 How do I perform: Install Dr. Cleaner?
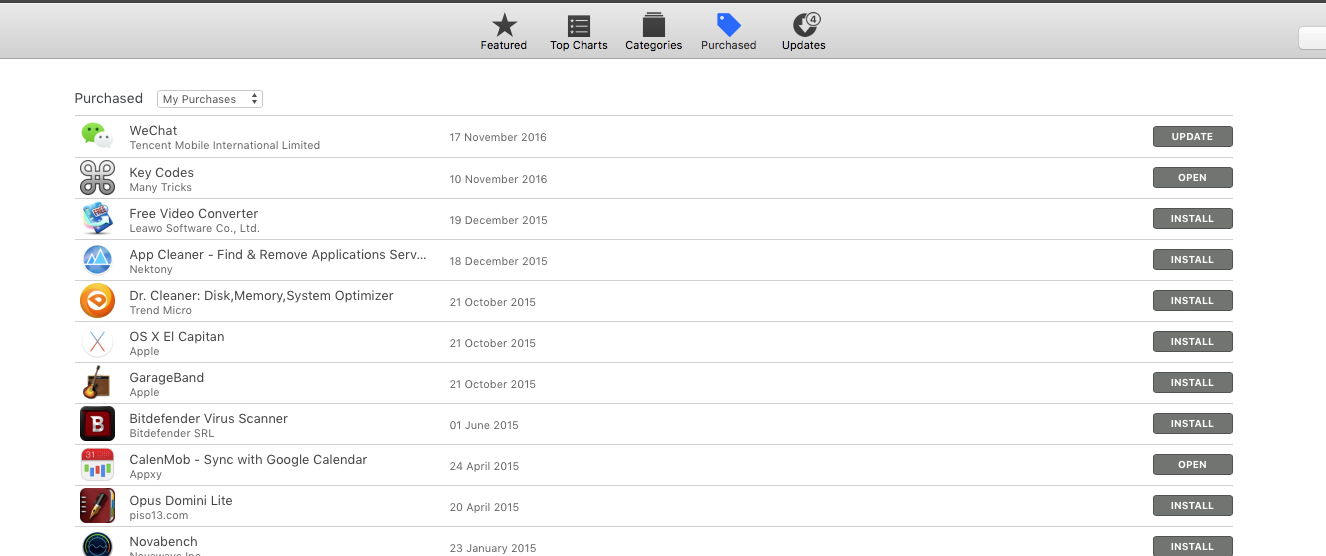[1192, 301]
